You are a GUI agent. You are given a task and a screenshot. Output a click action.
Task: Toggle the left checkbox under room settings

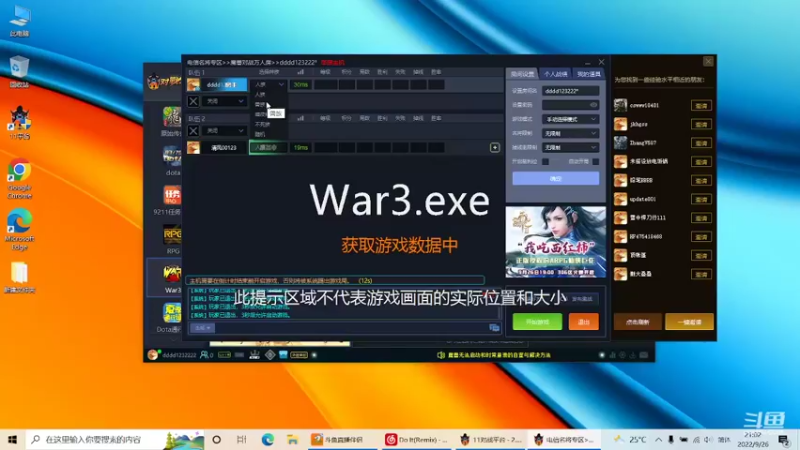point(545,161)
